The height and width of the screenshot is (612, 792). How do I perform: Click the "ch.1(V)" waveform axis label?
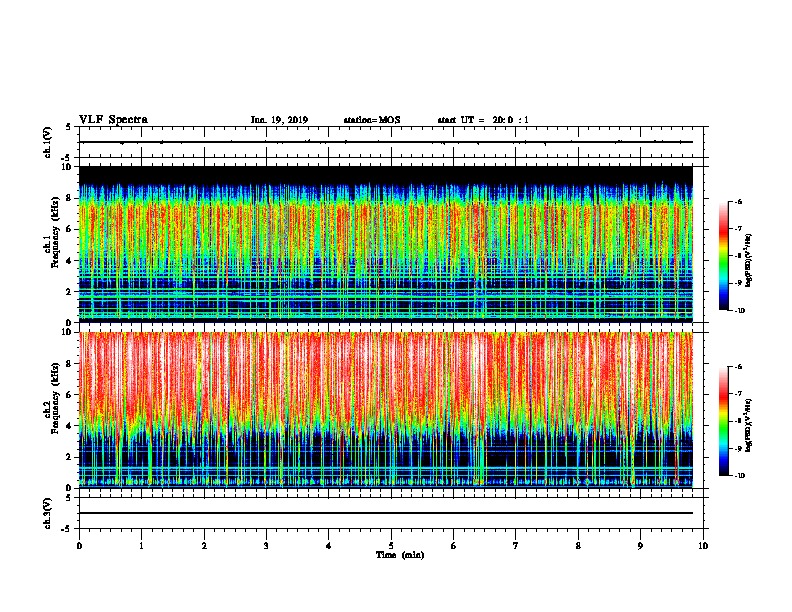47,142
